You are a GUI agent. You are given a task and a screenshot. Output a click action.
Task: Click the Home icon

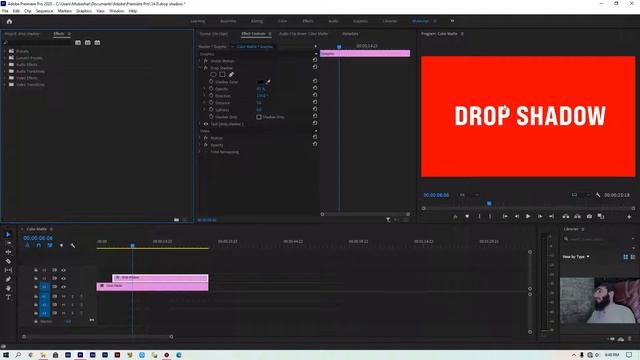9,21
